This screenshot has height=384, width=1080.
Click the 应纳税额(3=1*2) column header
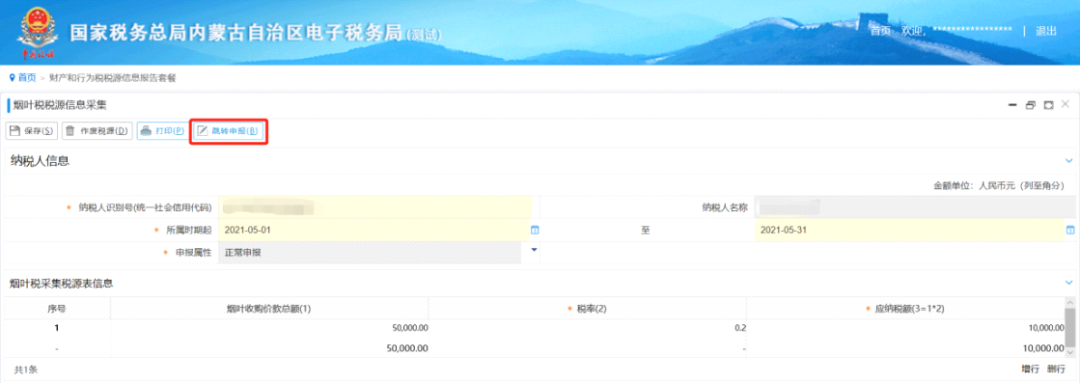coord(905,309)
